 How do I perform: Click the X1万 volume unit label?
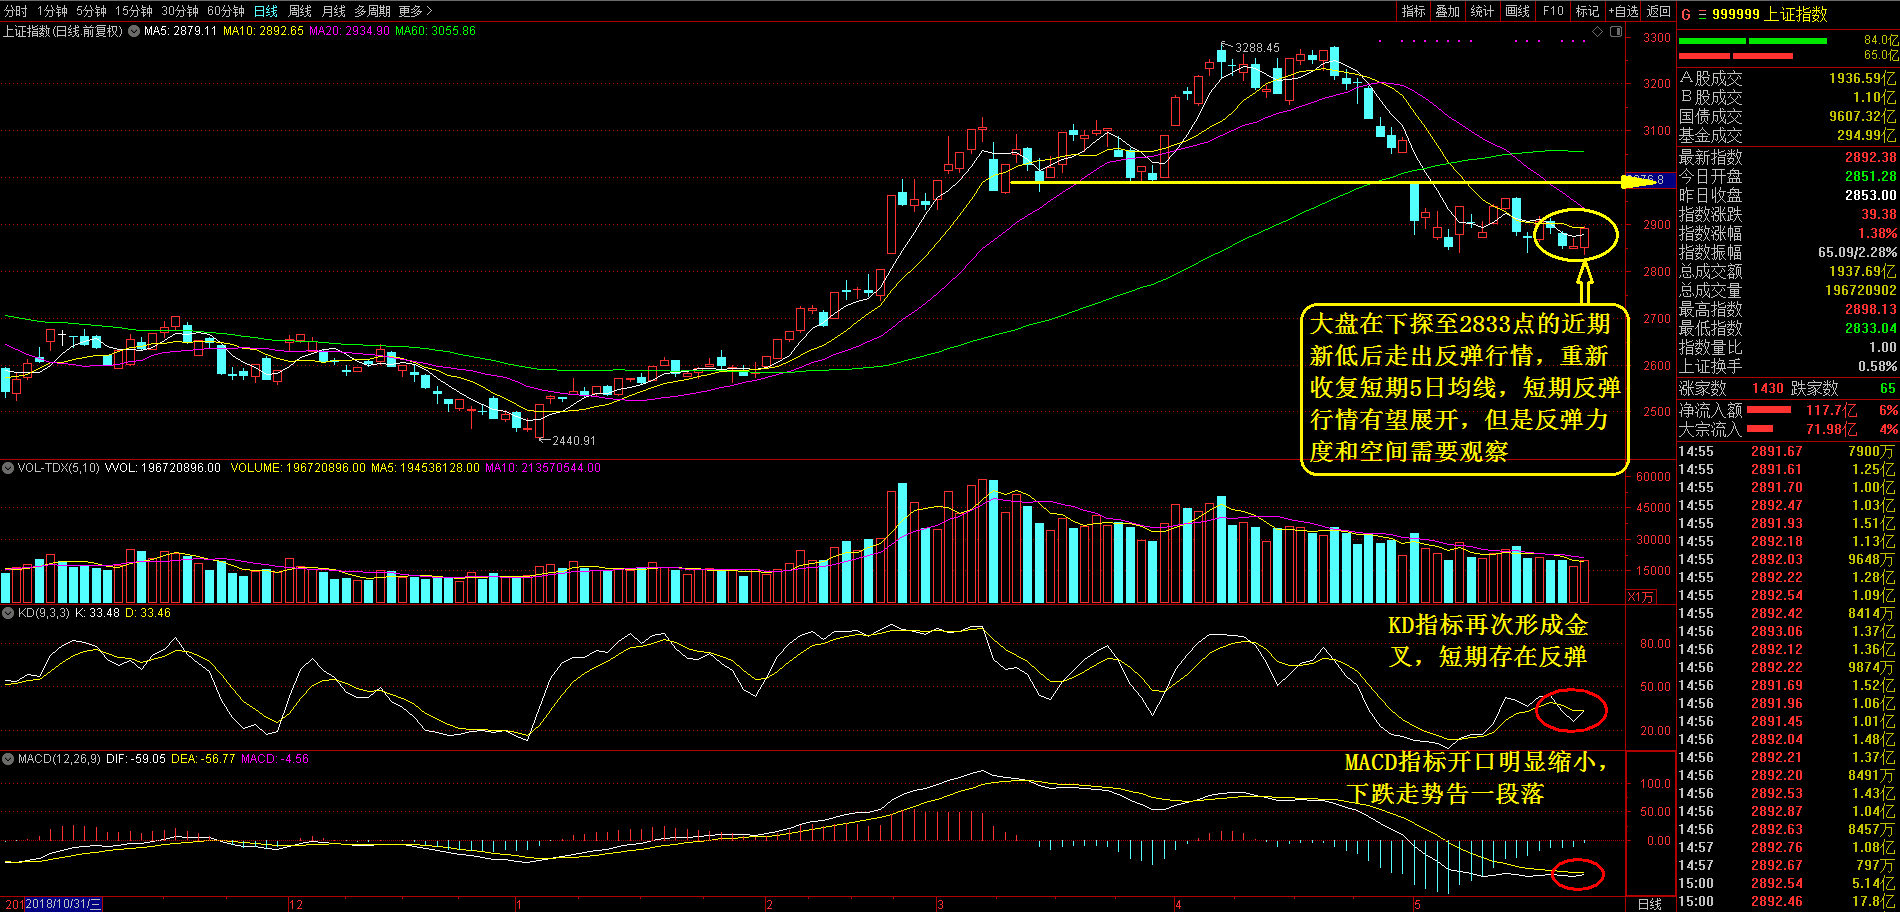click(1641, 597)
